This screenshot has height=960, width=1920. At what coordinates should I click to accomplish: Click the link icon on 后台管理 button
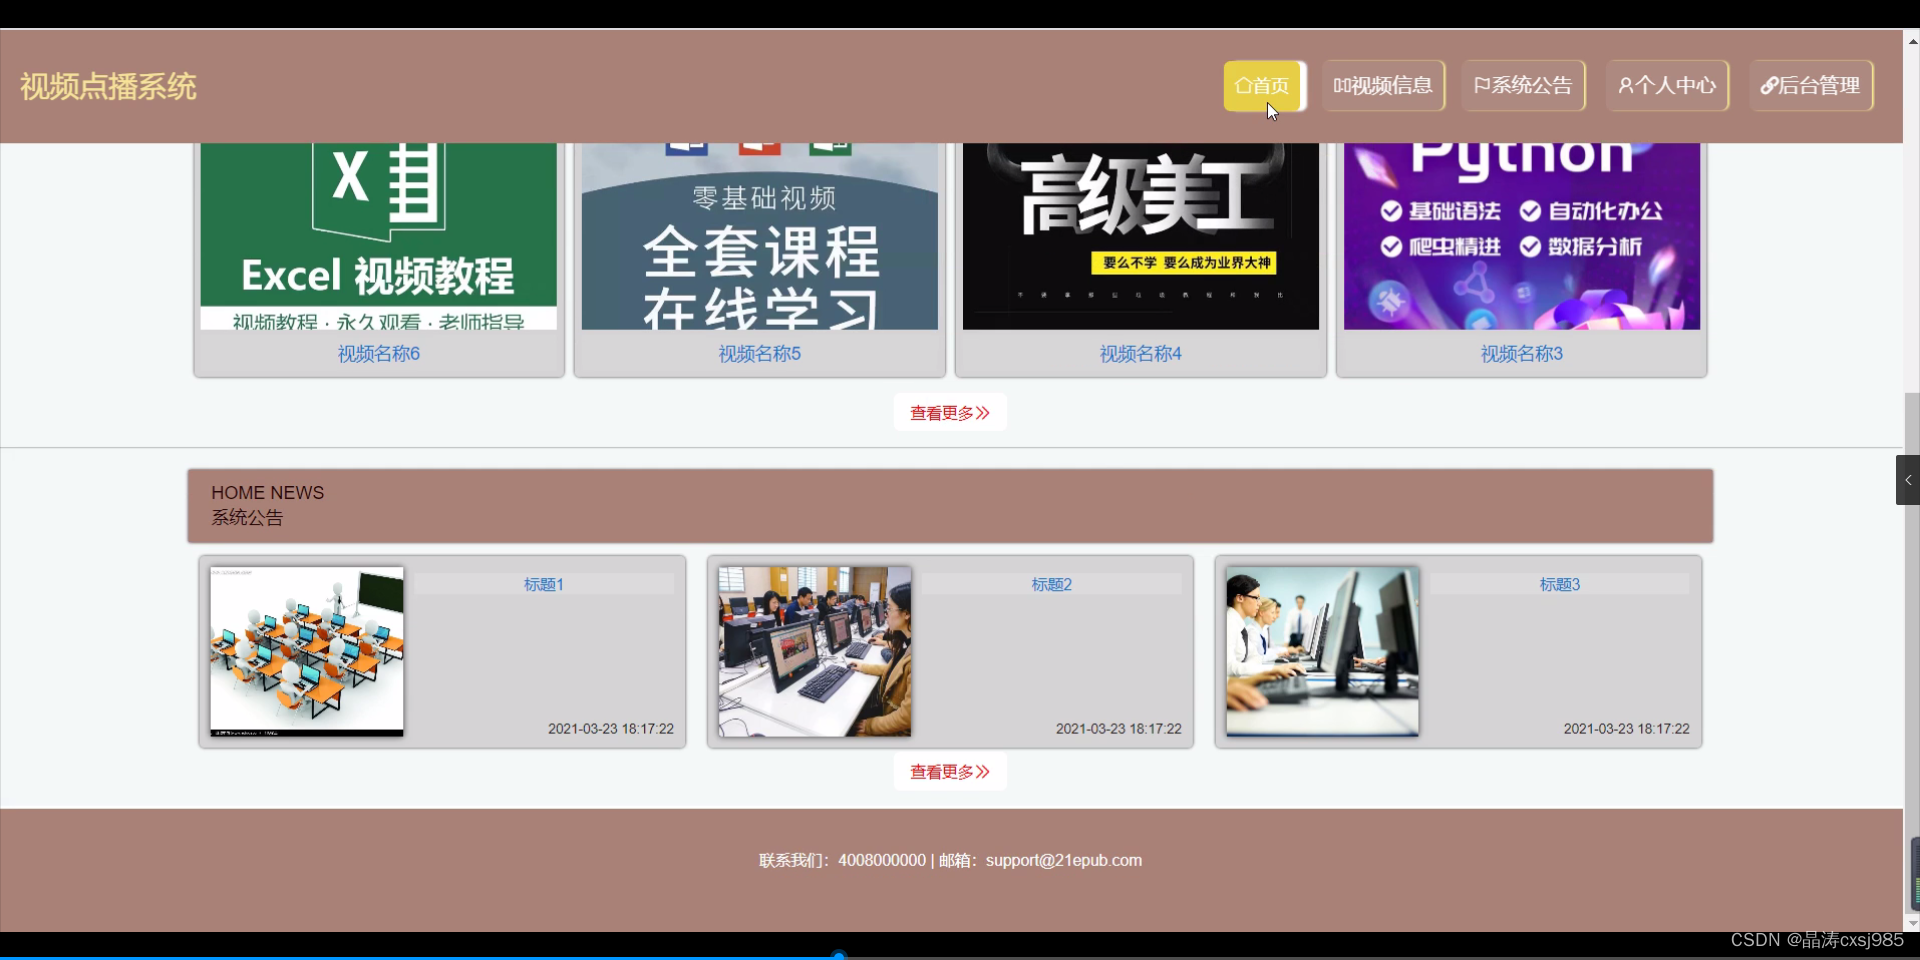(x=1768, y=85)
